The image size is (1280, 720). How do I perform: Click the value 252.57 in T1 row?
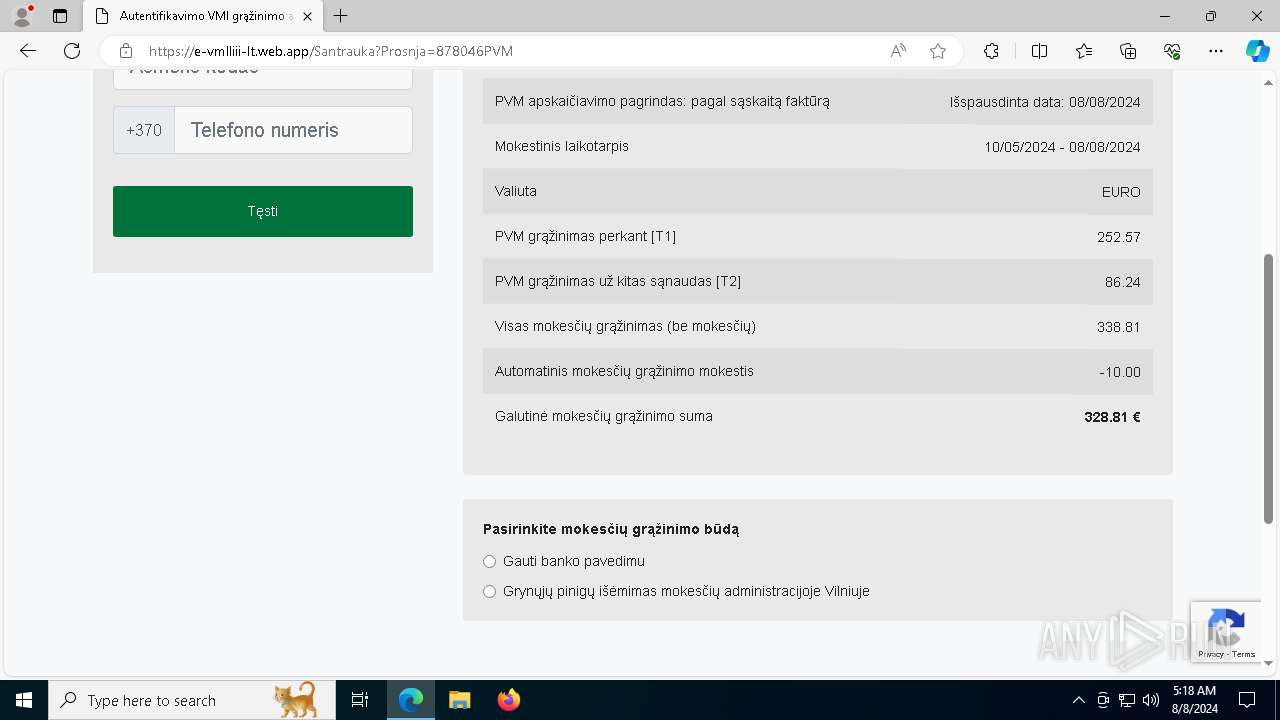coord(1119,237)
